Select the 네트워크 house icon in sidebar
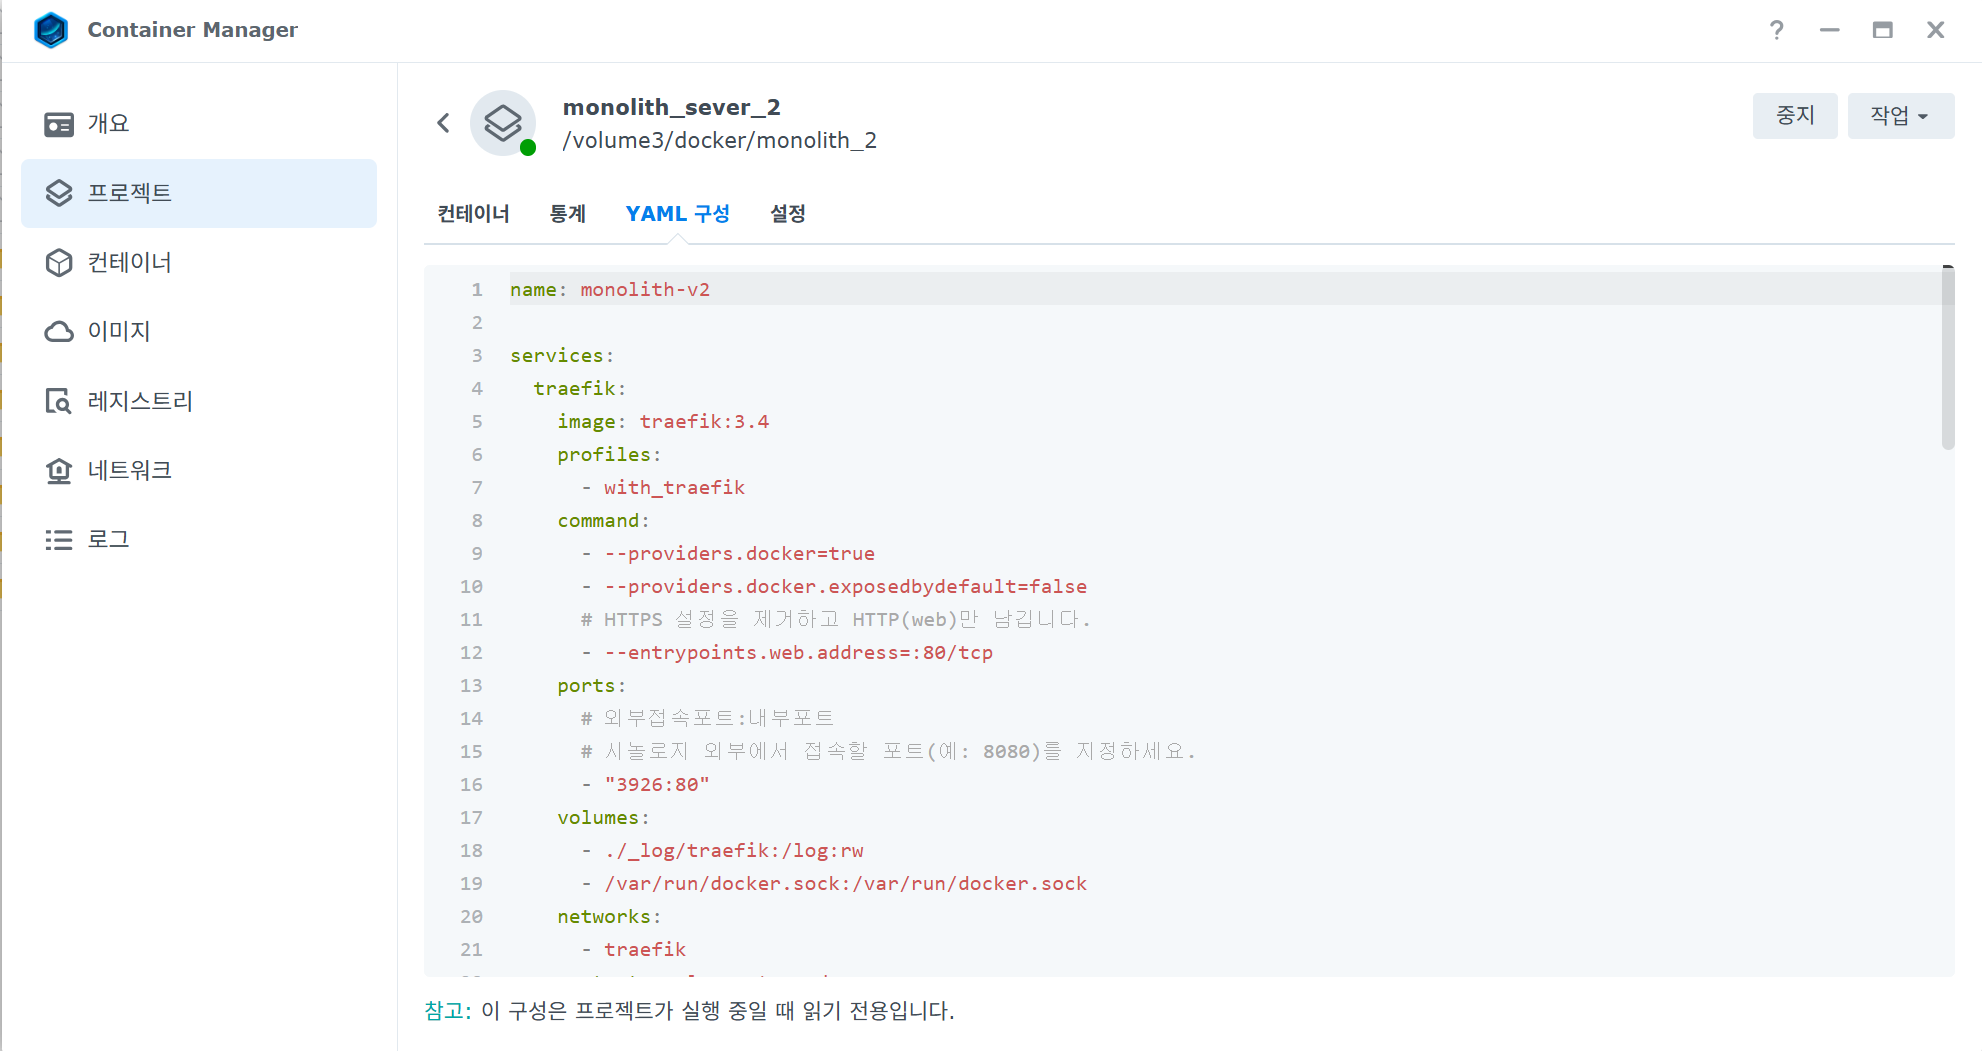1982x1051 pixels. tap(59, 470)
